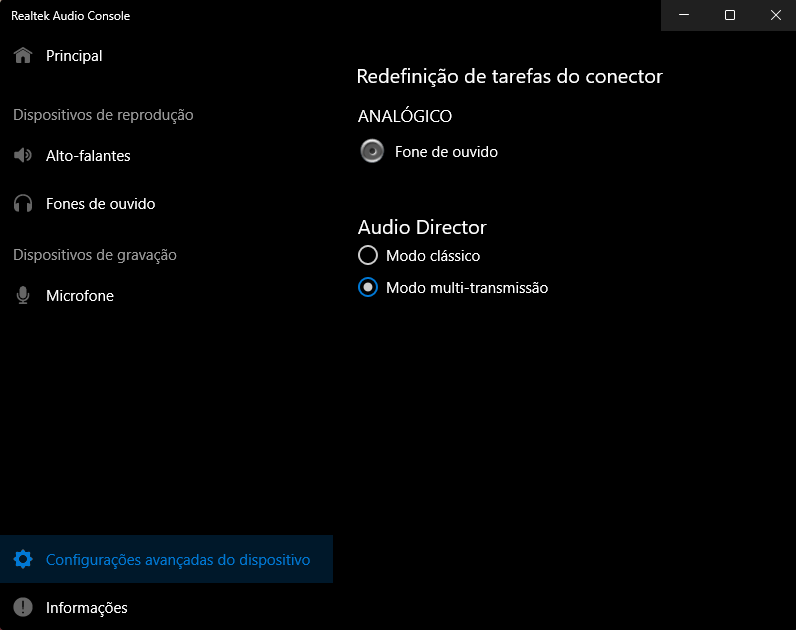
Task: Click the Audio Director heading
Action: [422, 227]
